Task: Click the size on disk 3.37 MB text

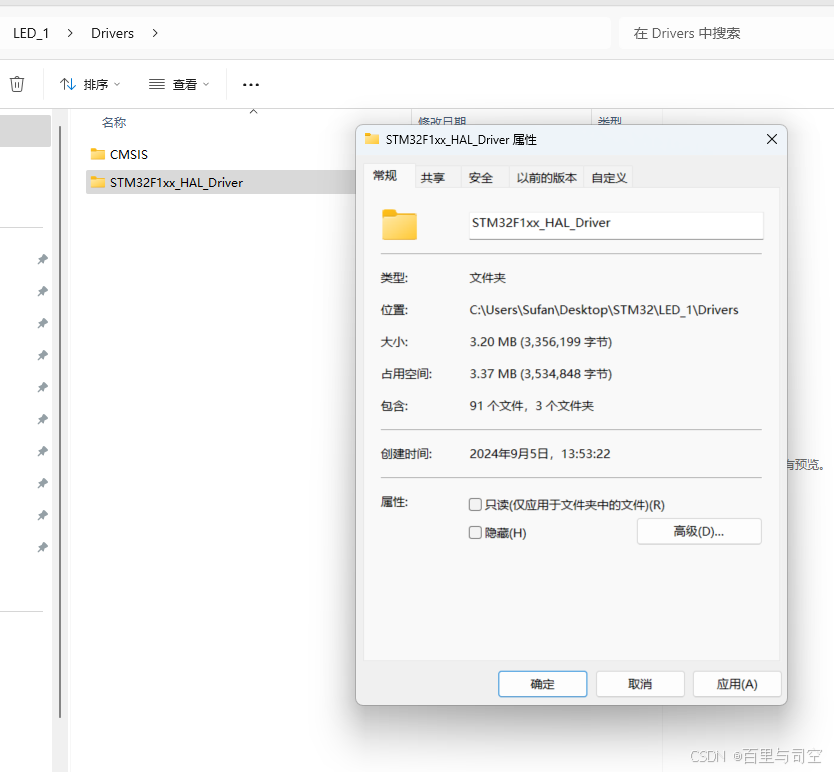Action: 540,374
